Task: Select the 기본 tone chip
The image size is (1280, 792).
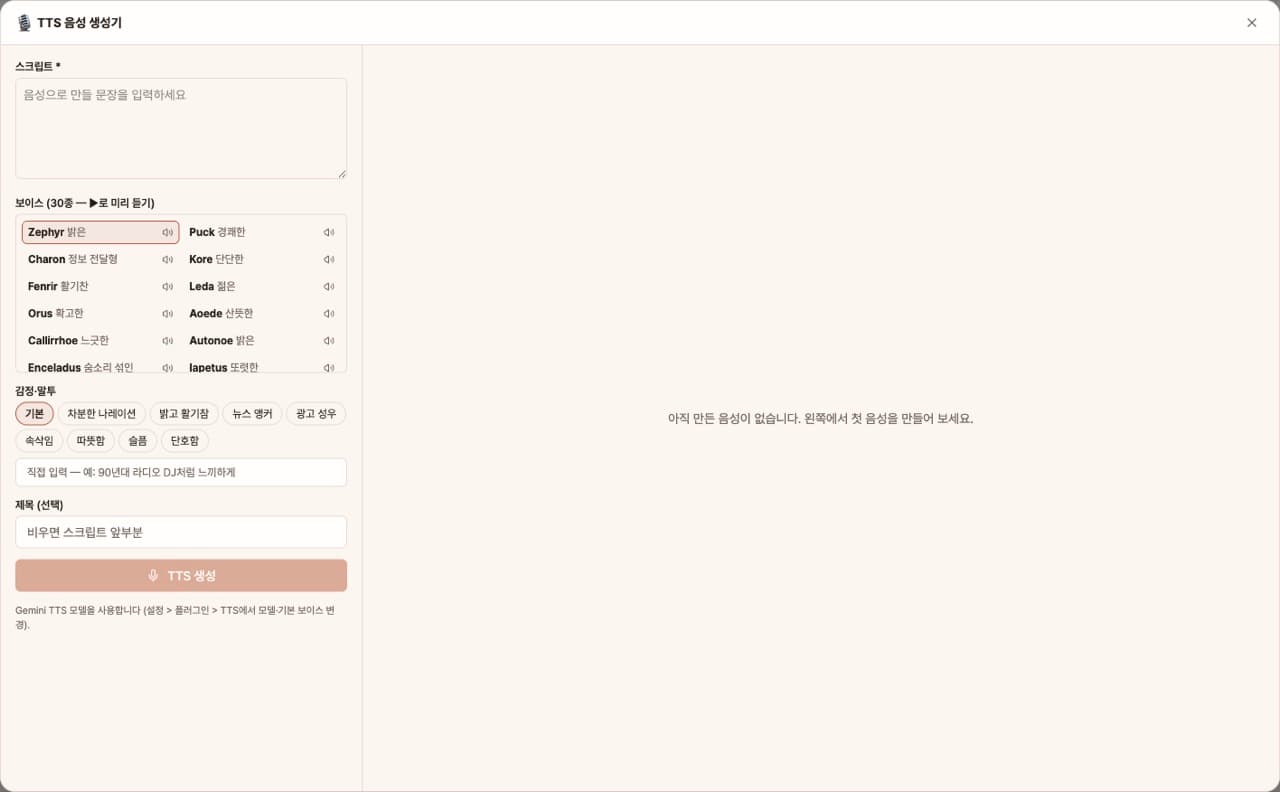Action: point(34,414)
